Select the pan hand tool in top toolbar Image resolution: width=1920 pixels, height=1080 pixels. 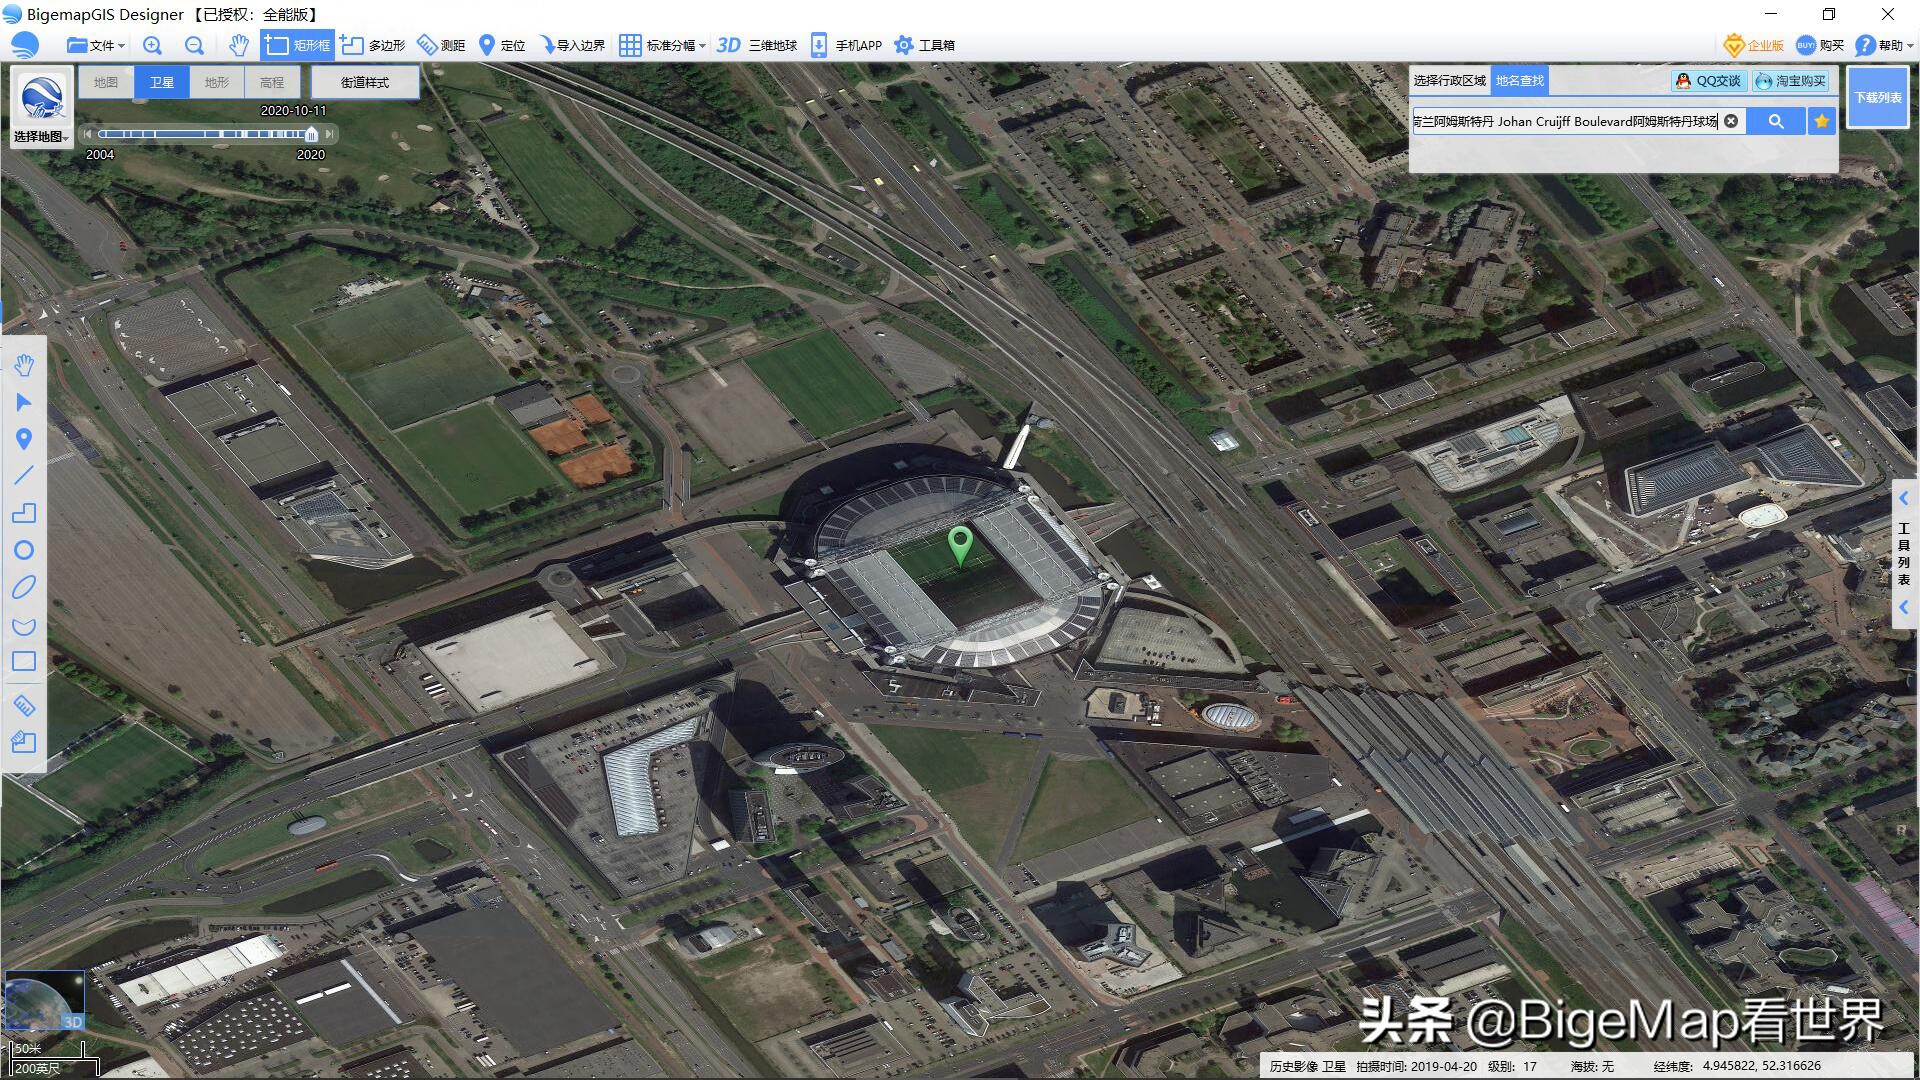[238, 45]
